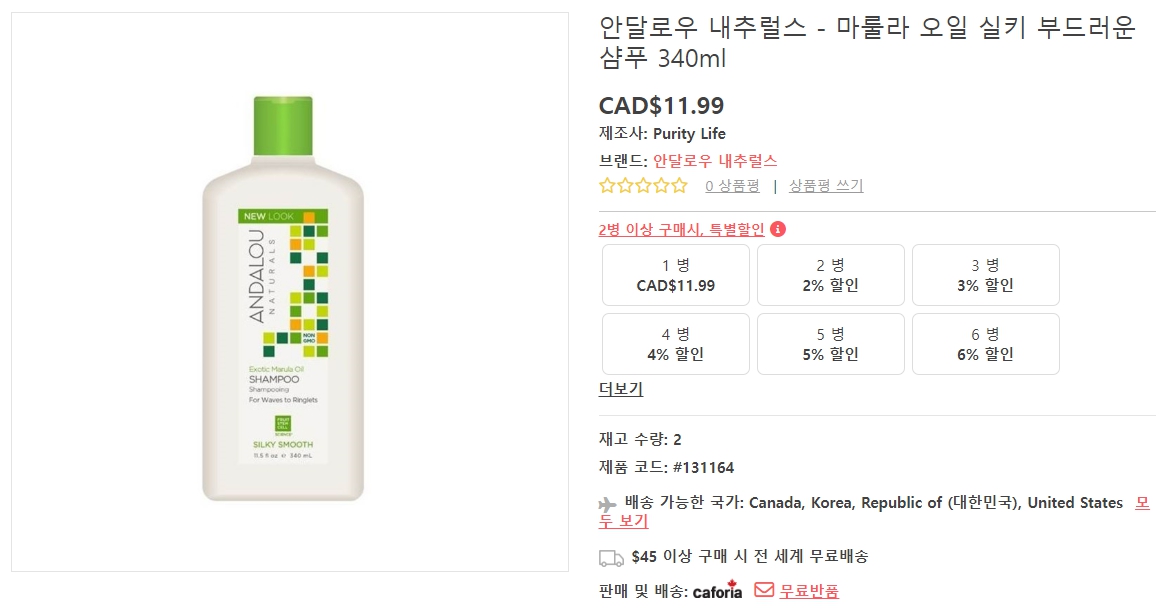Image resolution: width=1170 pixels, height=614 pixels.
Task: Click 상품평 쓰기 to write a review
Action: (x=827, y=185)
